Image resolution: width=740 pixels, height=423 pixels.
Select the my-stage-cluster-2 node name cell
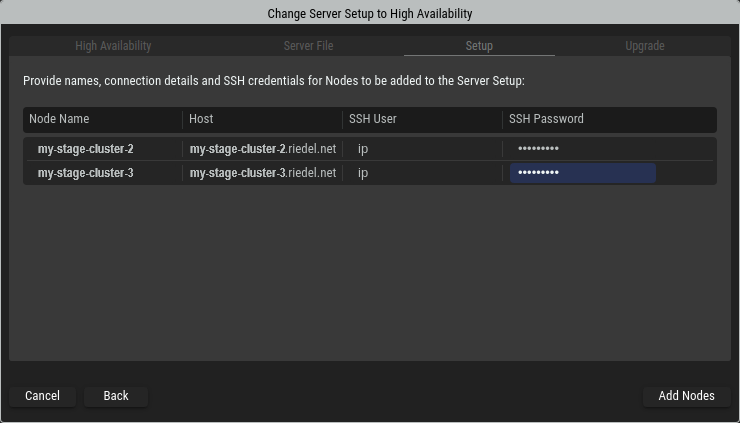(x=86, y=149)
